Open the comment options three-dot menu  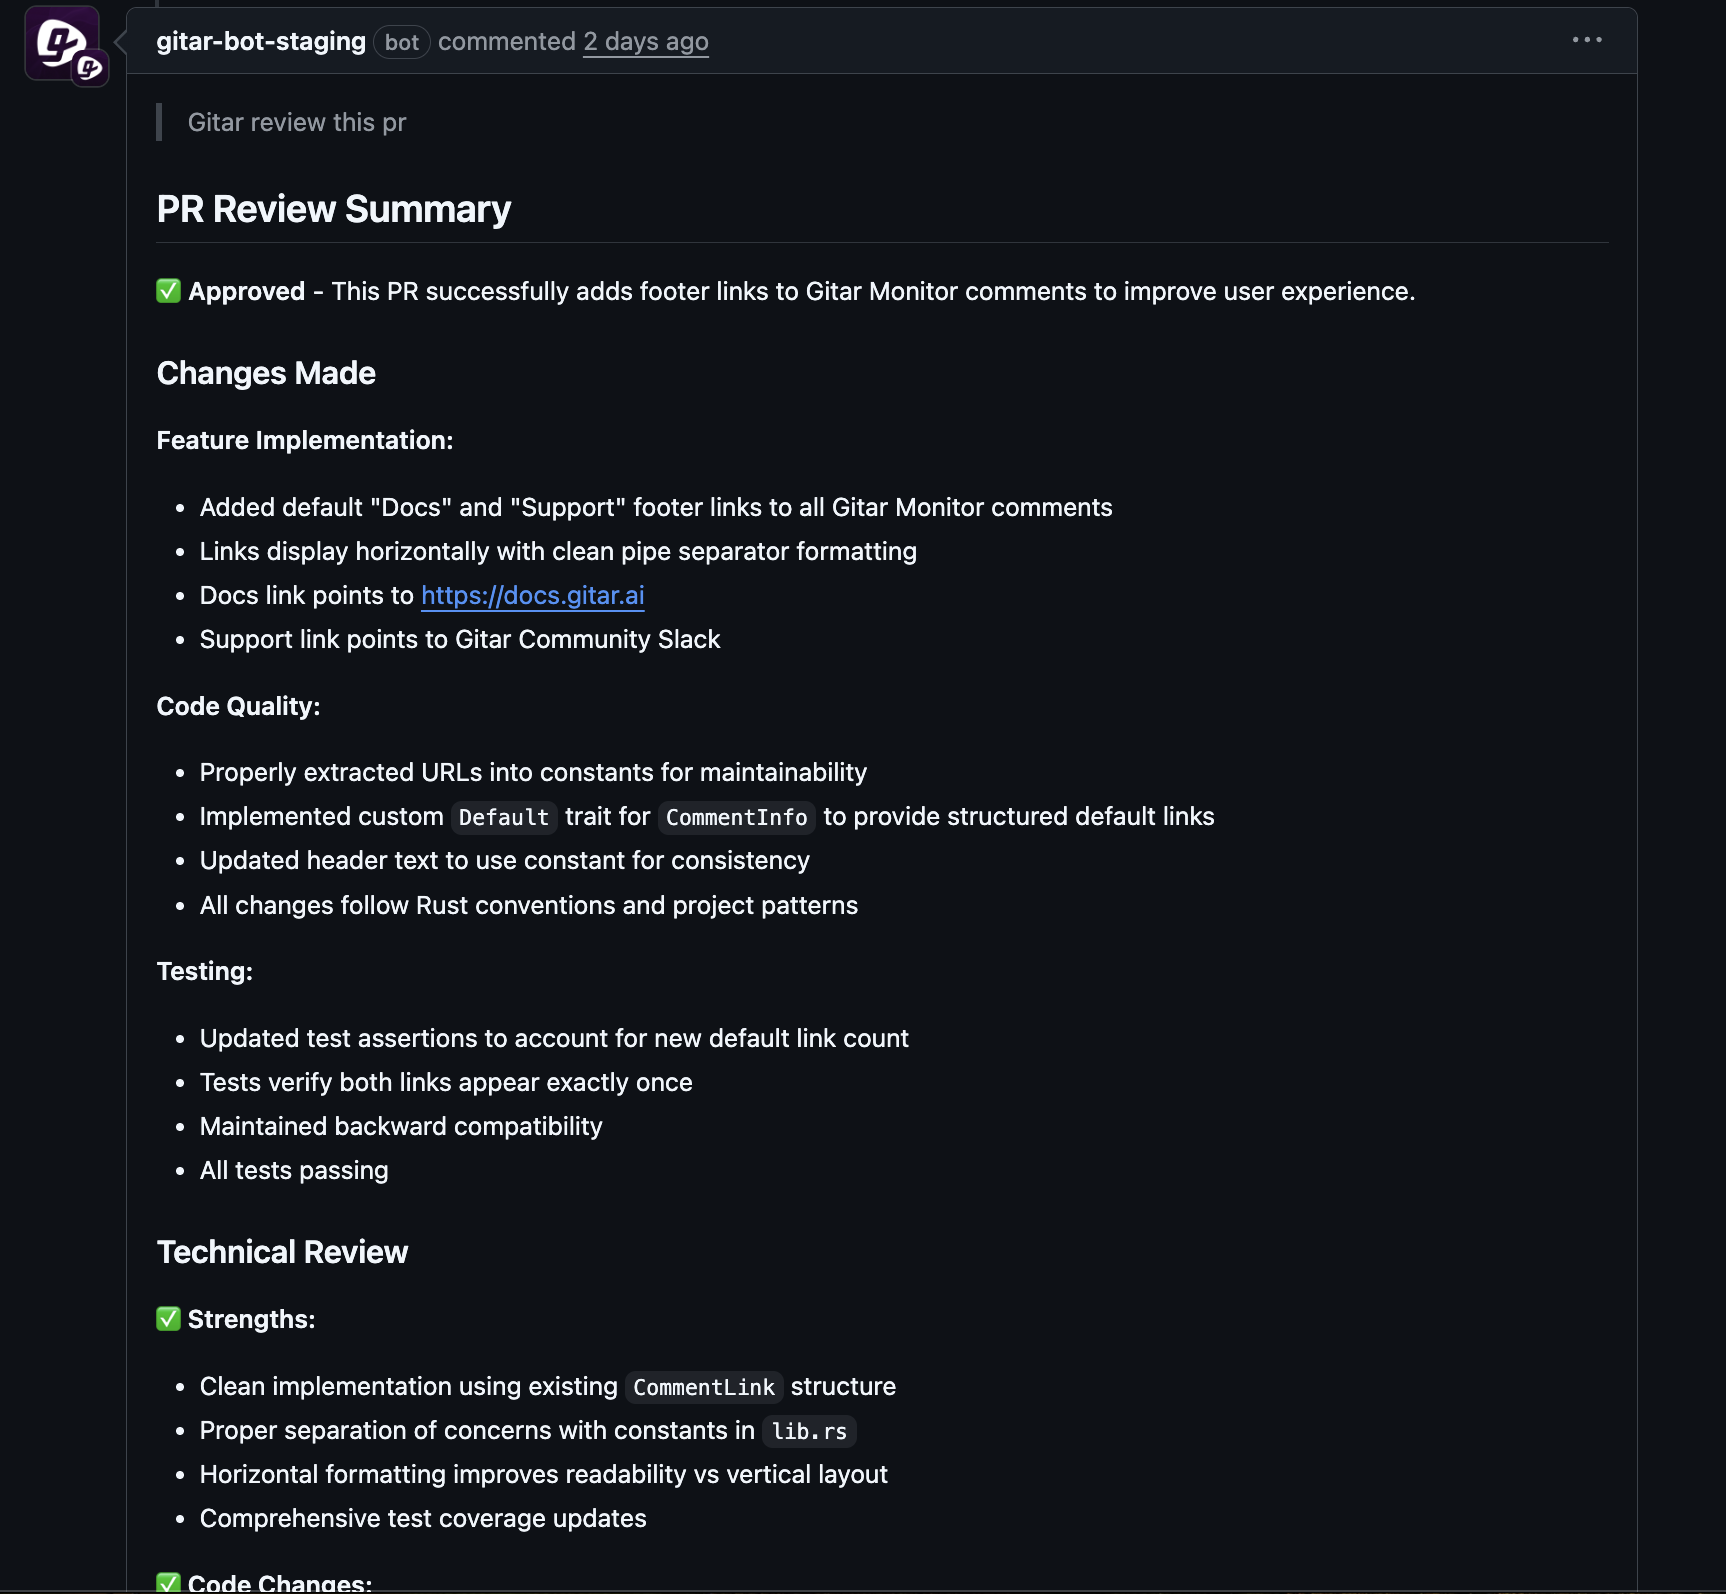[x=1587, y=40]
